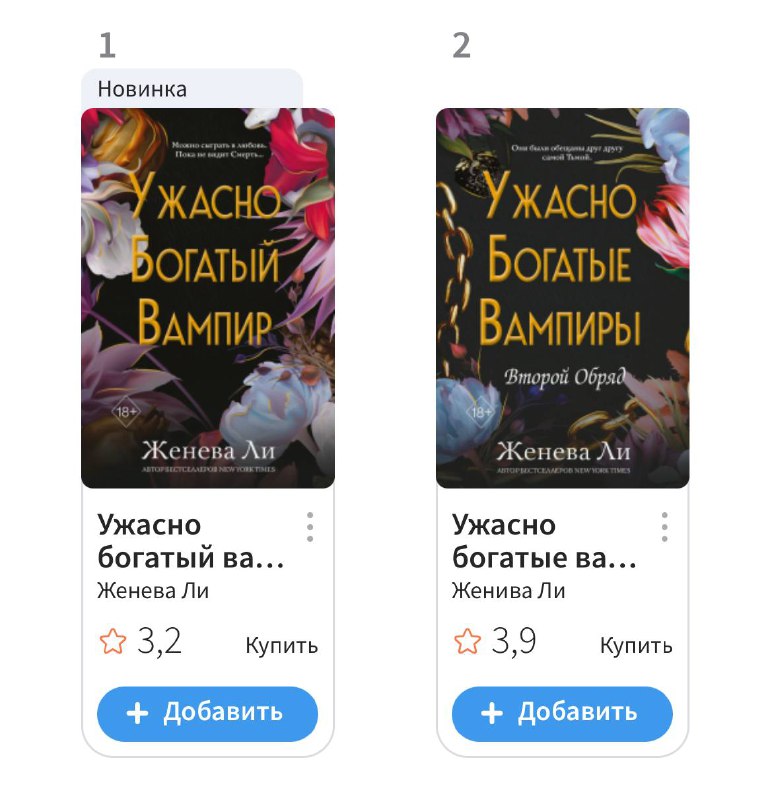Open the three-dot menu for Ужасно богатые вампиры

(664, 527)
